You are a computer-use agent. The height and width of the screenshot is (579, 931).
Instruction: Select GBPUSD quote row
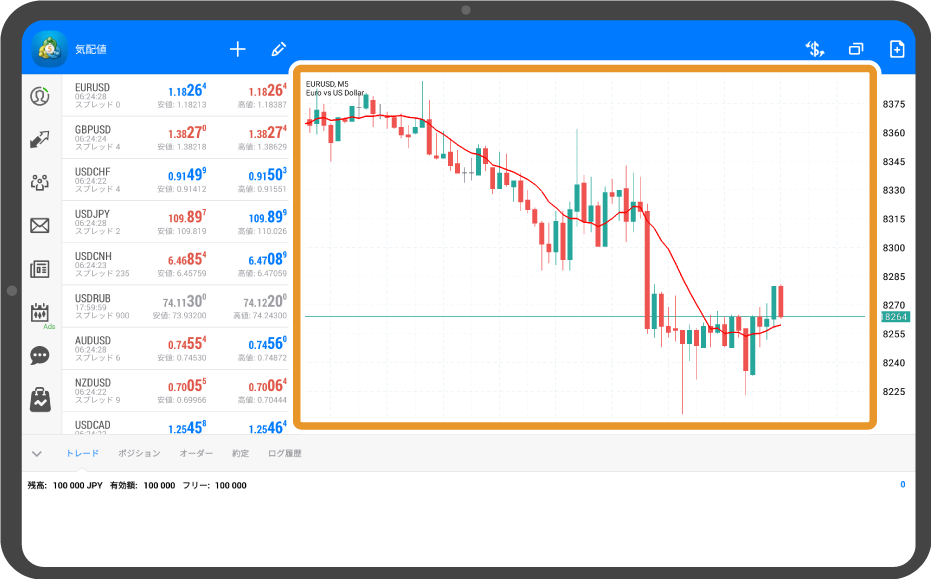[x=176, y=137]
